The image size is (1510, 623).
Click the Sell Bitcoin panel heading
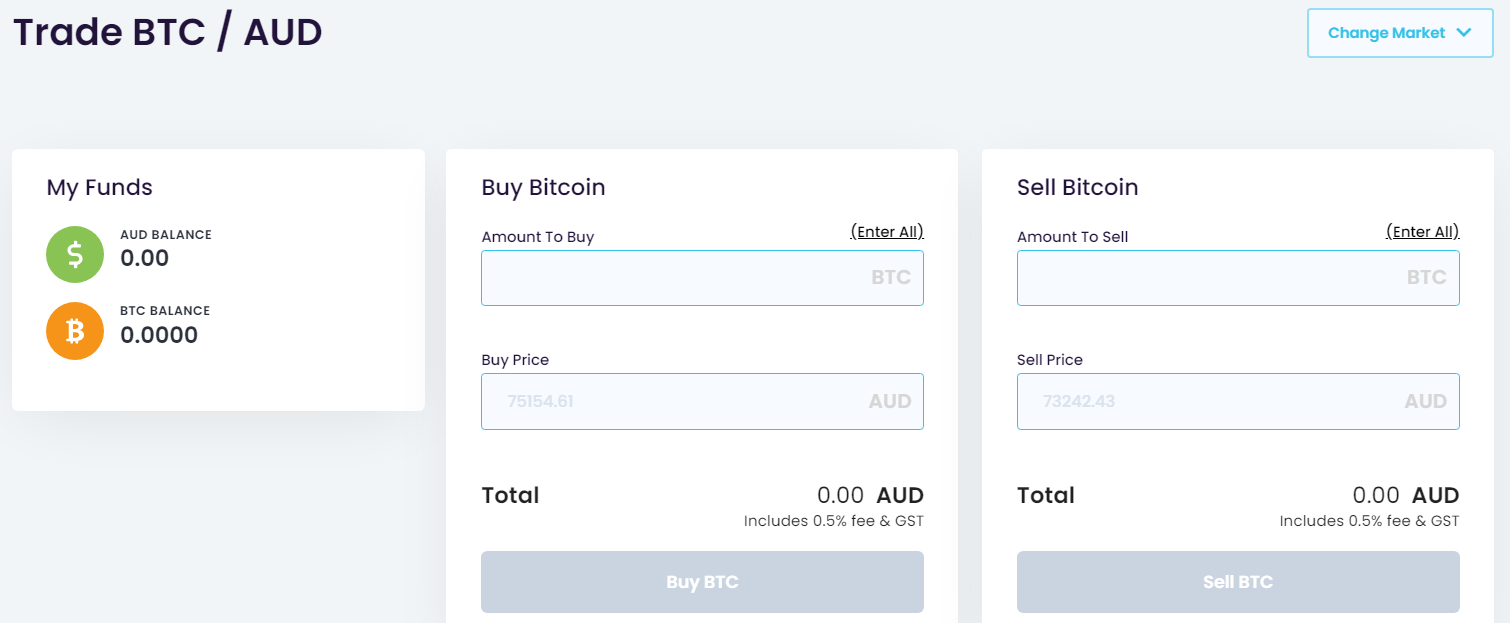pyautogui.click(x=1078, y=187)
